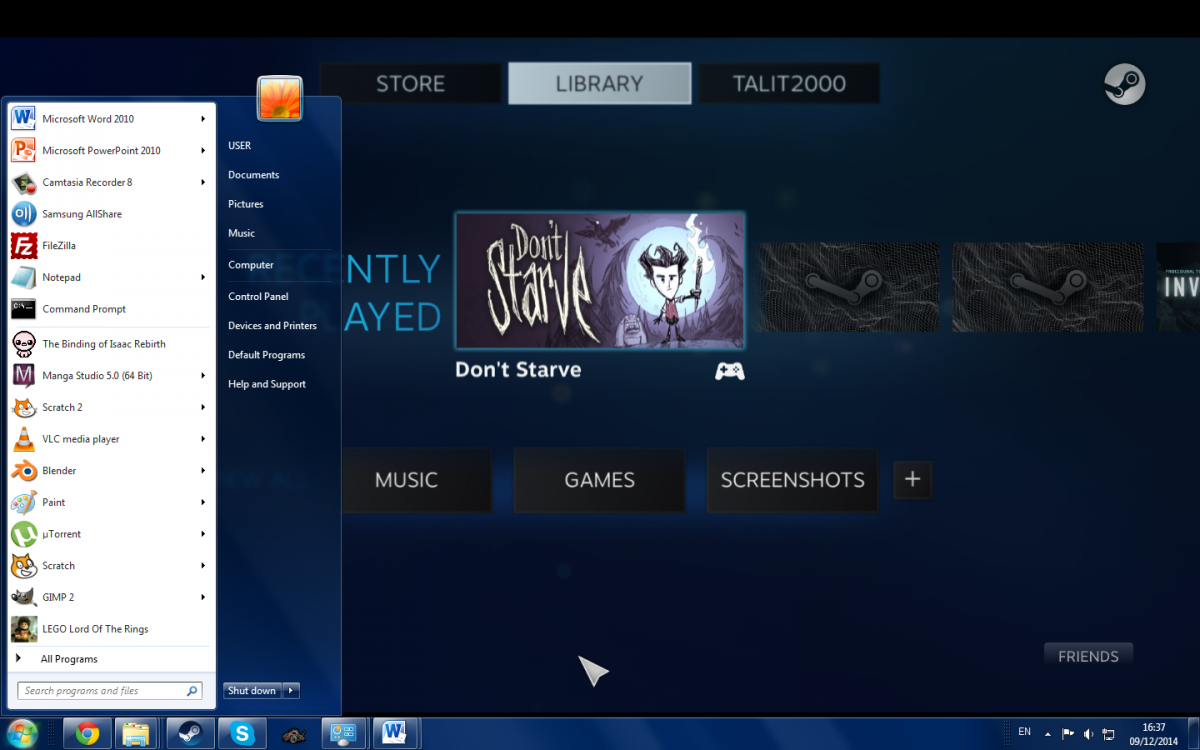Open Google Chrome from the taskbar

click(x=87, y=734)
